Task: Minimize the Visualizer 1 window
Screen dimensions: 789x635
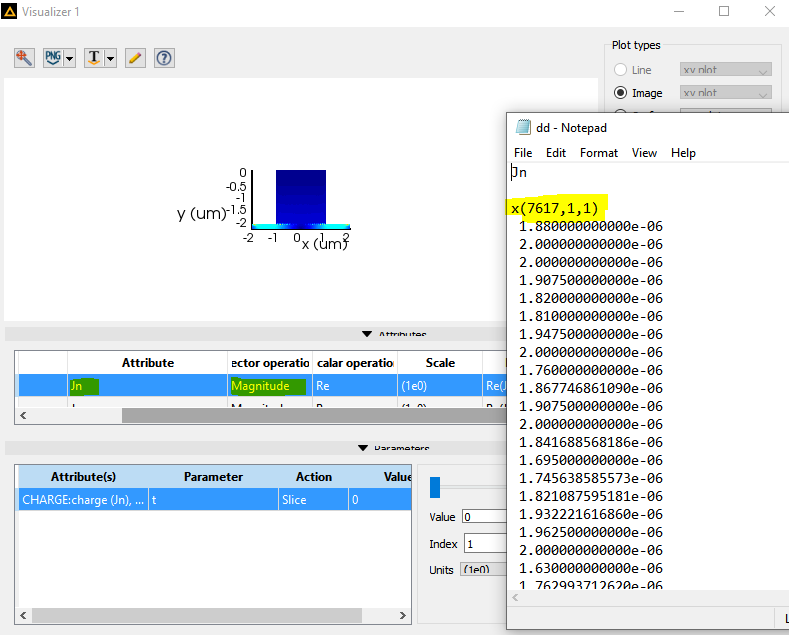Action: 679,11
